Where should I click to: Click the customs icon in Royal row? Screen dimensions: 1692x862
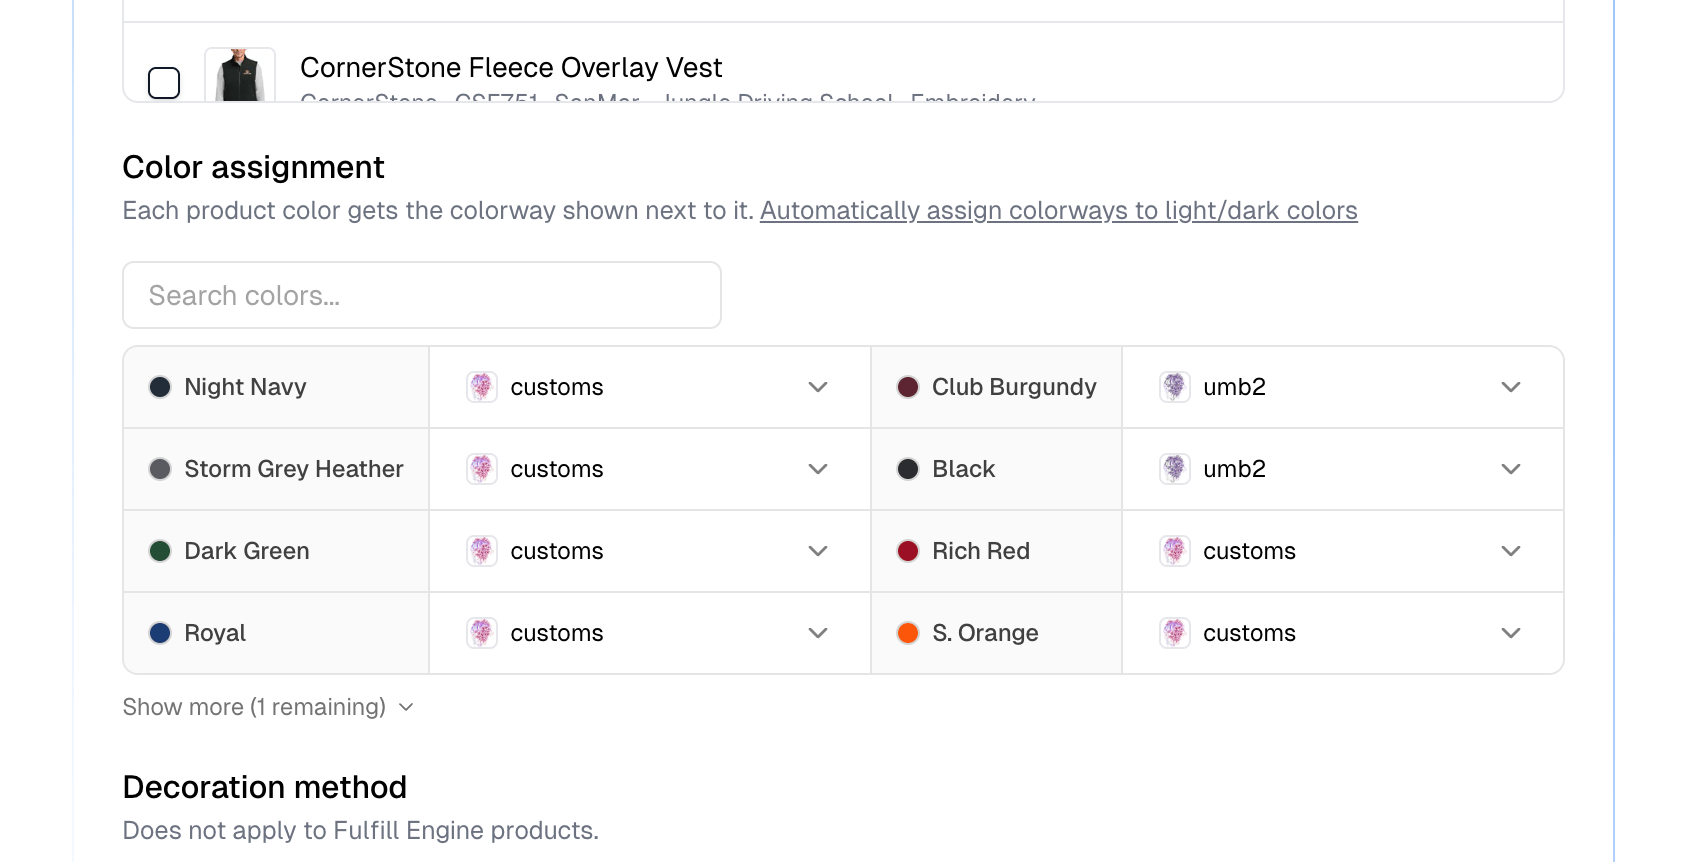(482, 633)
